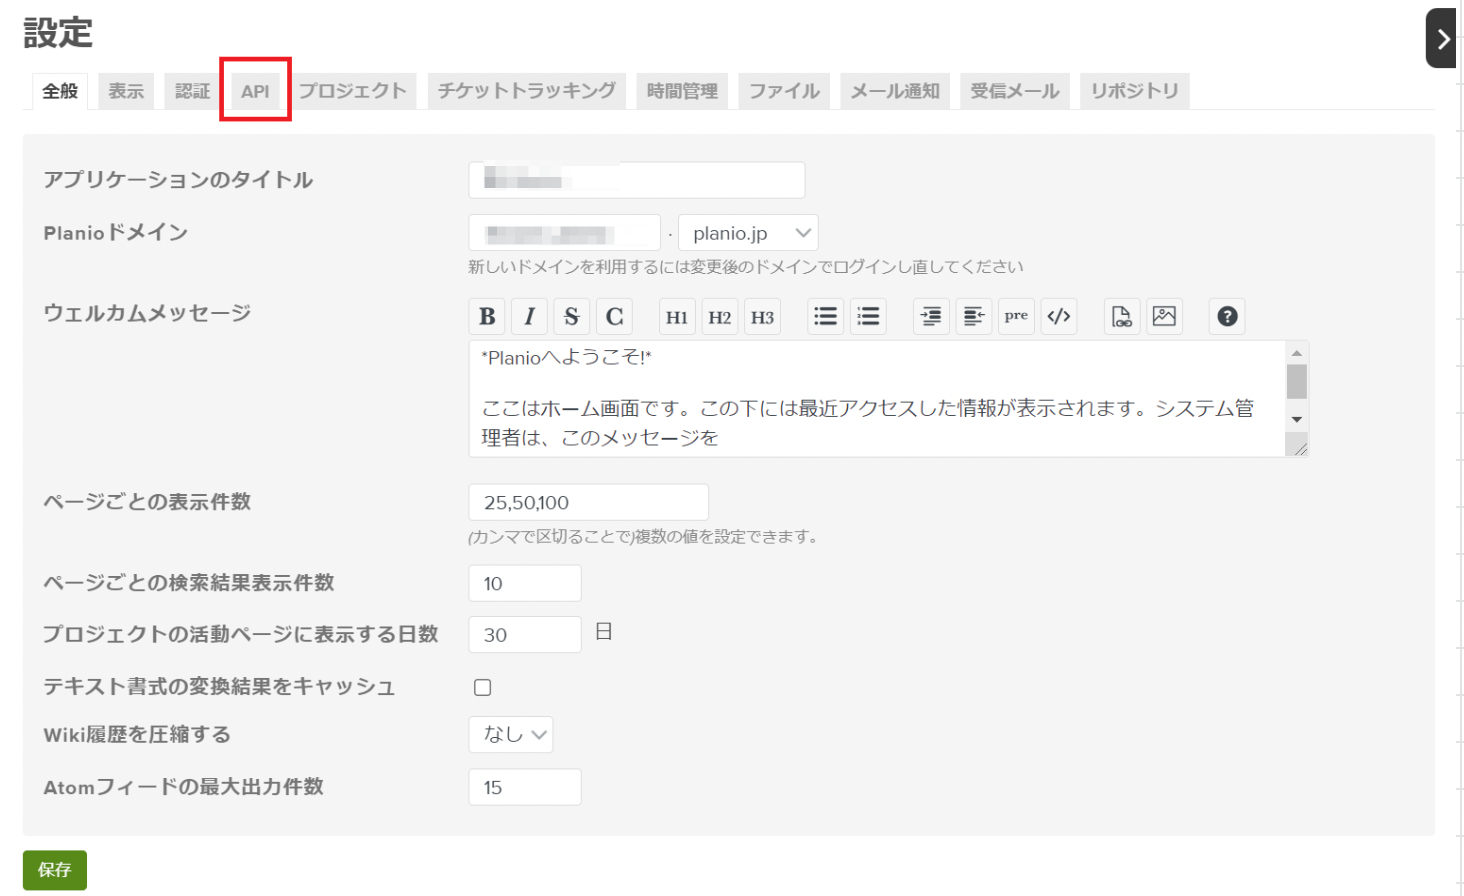Expand the Wiki履歴を圧縮する dropdown
The width and height of the screenshot is (1464, 896).
(x=510, y=735)
